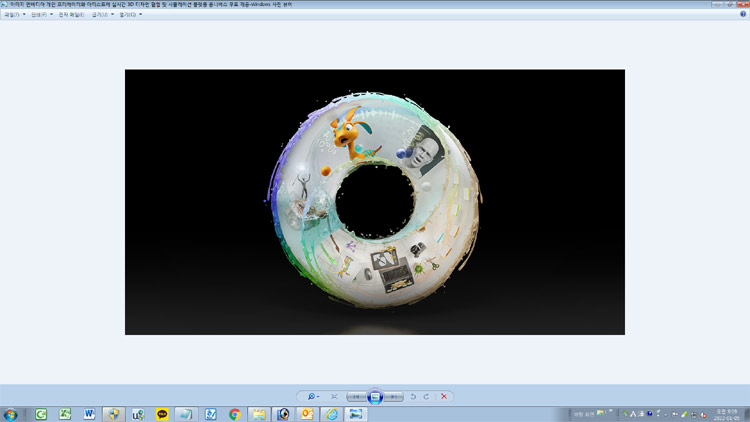Rotate the photo counterclockwise
The height and width of the screenshot is (422, 750).
point(413,396)
